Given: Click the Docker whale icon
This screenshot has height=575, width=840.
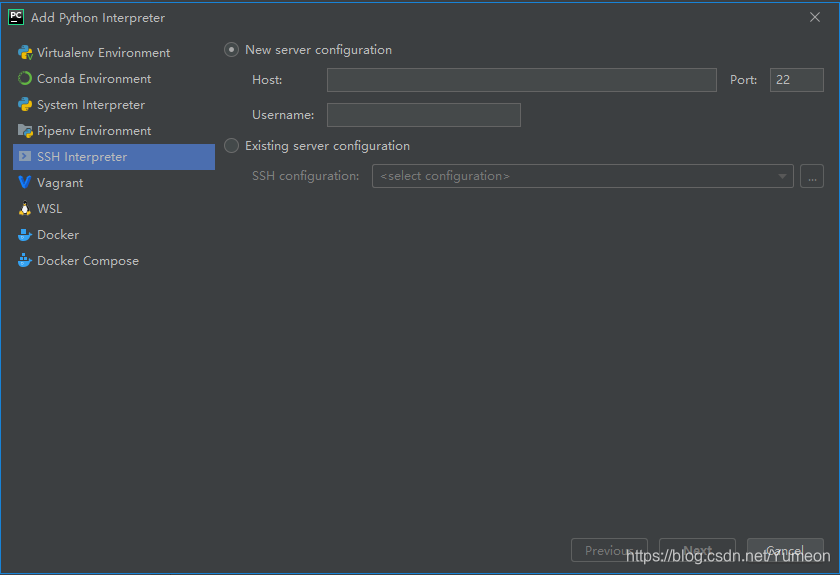Looking at the screenshot, I should [25, 235].
